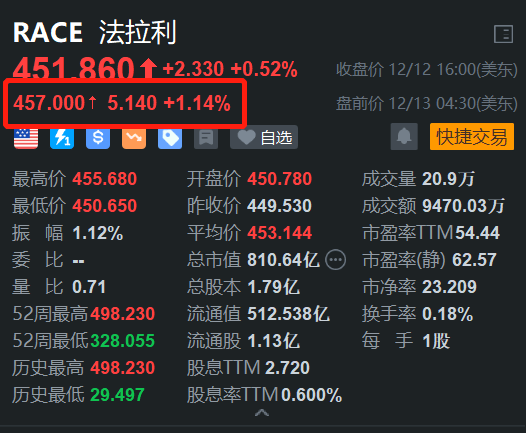526x433 pixels.
Task: Click the 总市值 value 810.64亿
Action: click(x=283, y=260)
